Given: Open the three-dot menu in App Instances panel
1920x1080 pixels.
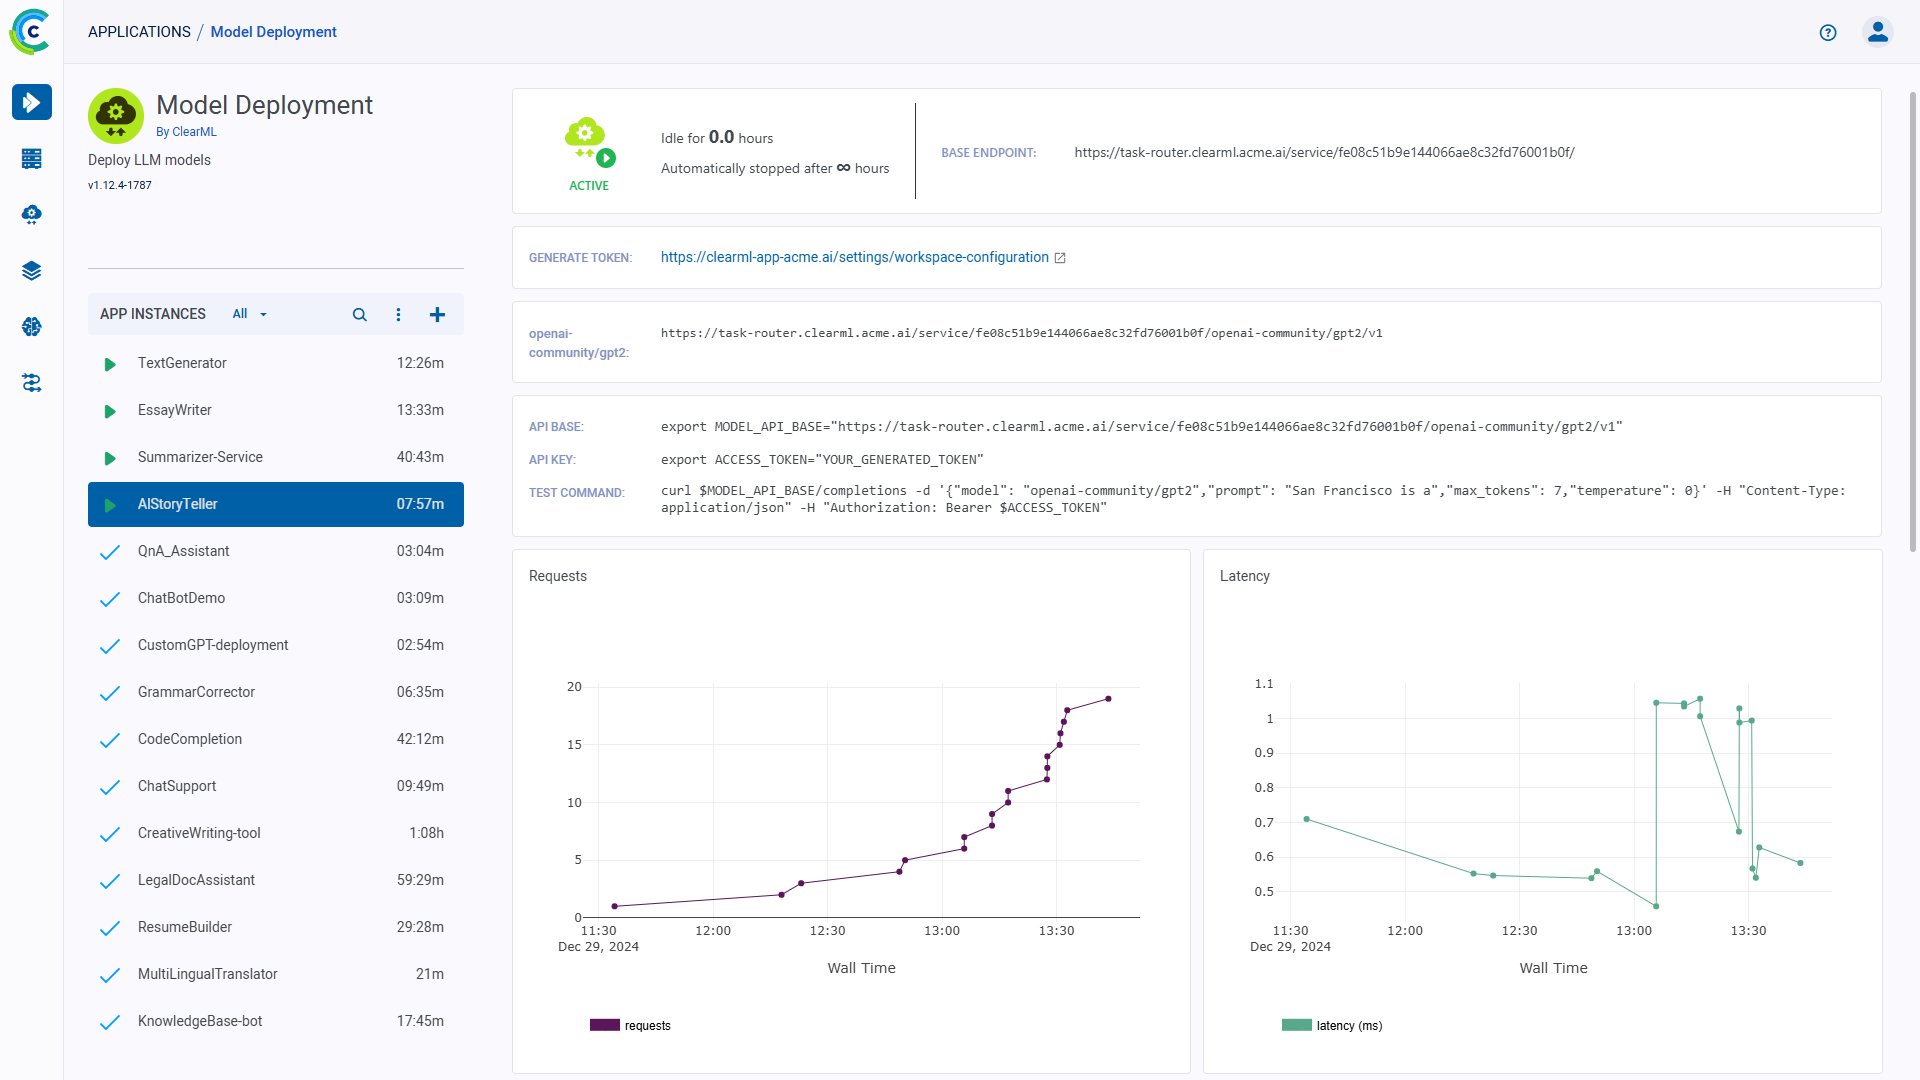Looking at the screenshot, I should point(398,314).
